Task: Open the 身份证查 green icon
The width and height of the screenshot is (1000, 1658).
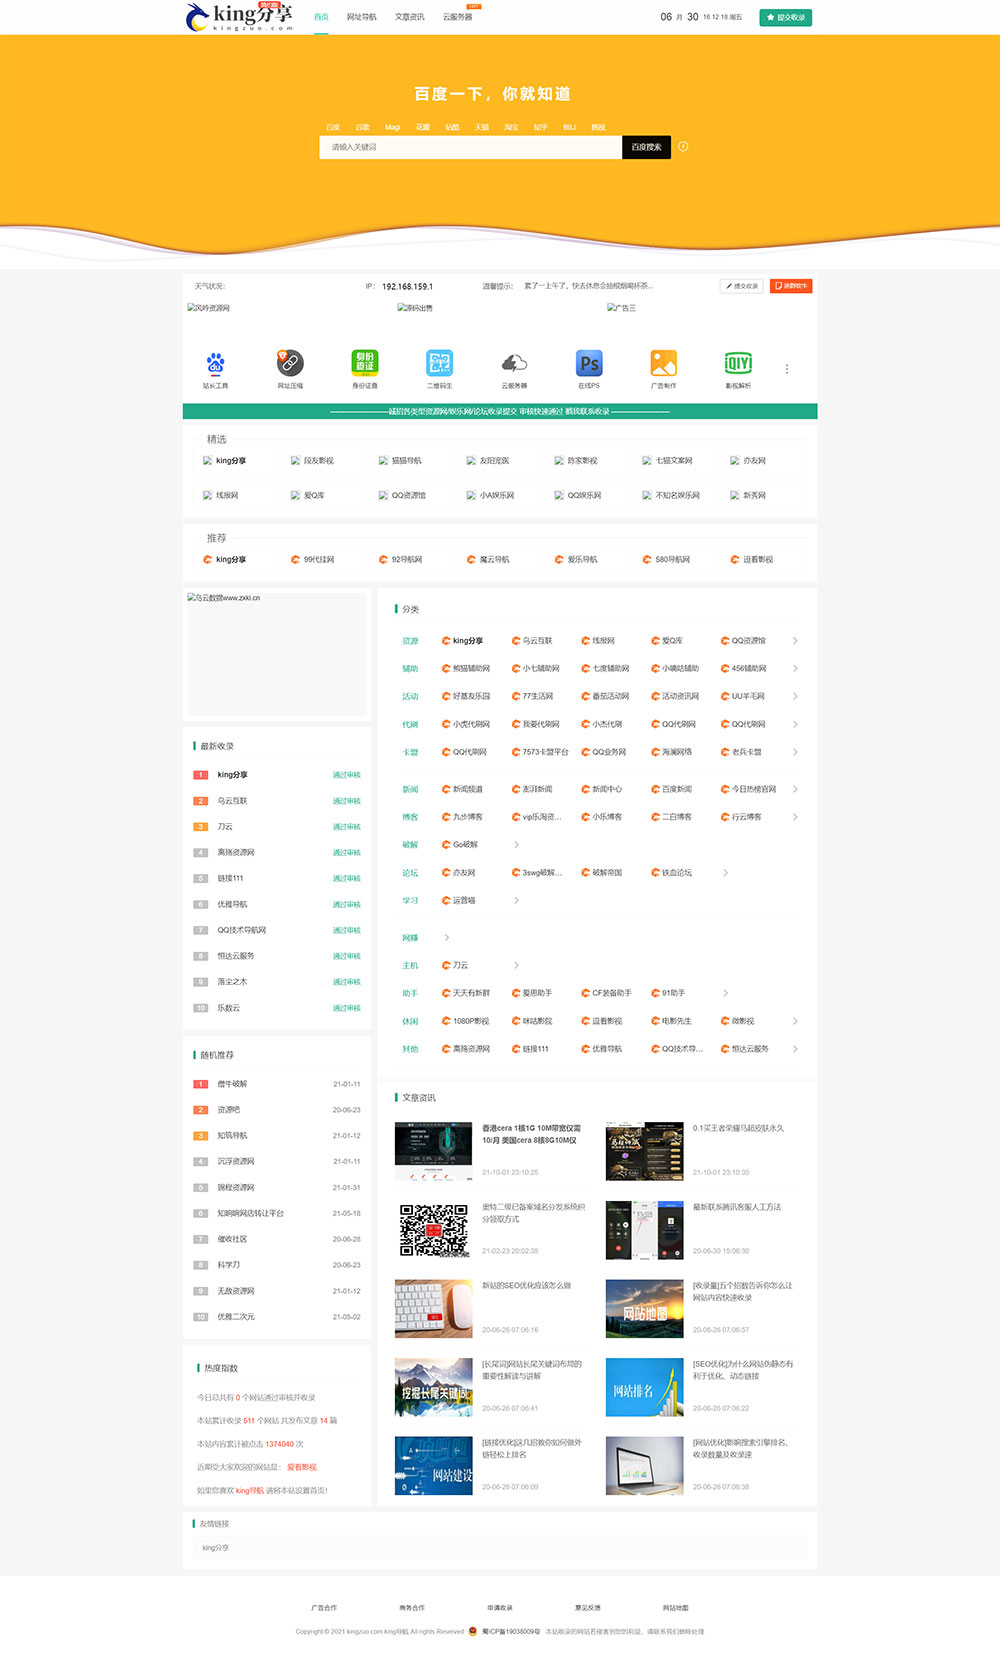Action: coord(365,363)
